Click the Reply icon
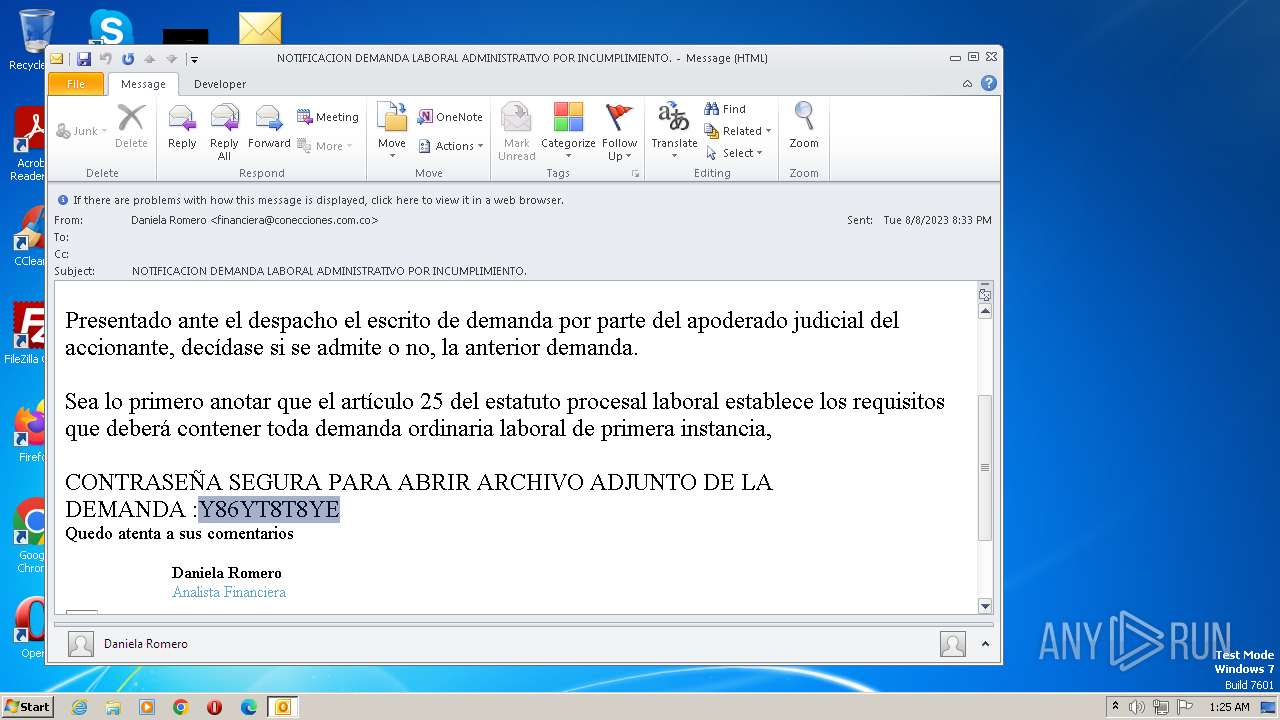The width and height of the screenshot is (1280, 720). [182, 128]
